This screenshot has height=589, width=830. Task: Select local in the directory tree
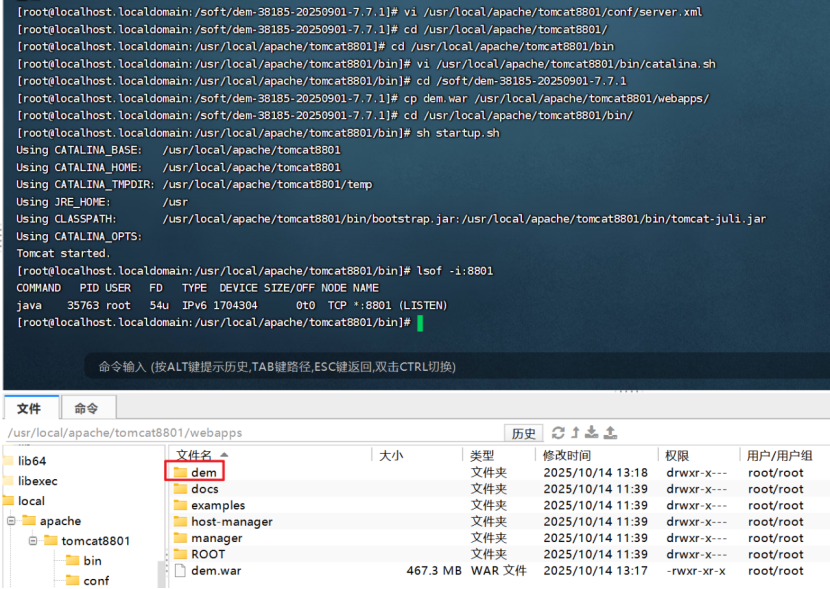31,501
